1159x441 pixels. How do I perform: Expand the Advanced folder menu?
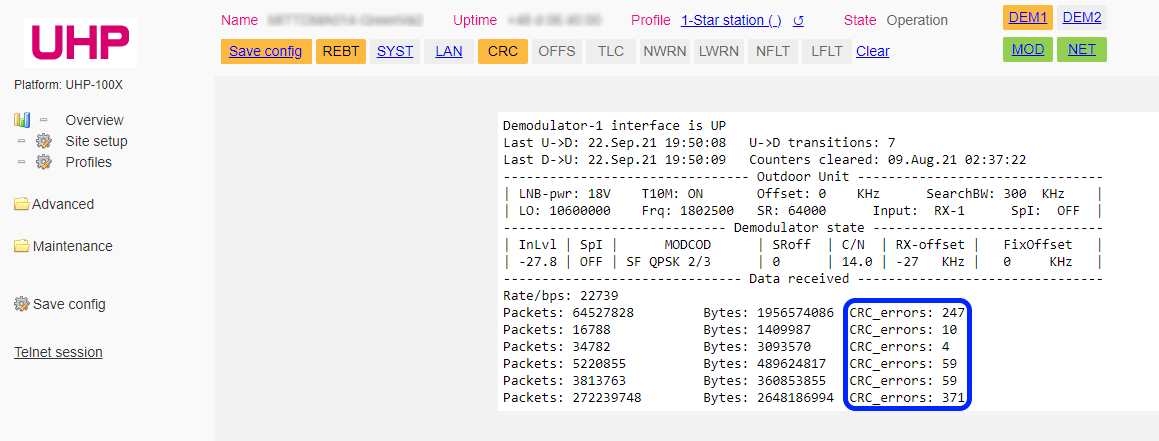(62, 204)
